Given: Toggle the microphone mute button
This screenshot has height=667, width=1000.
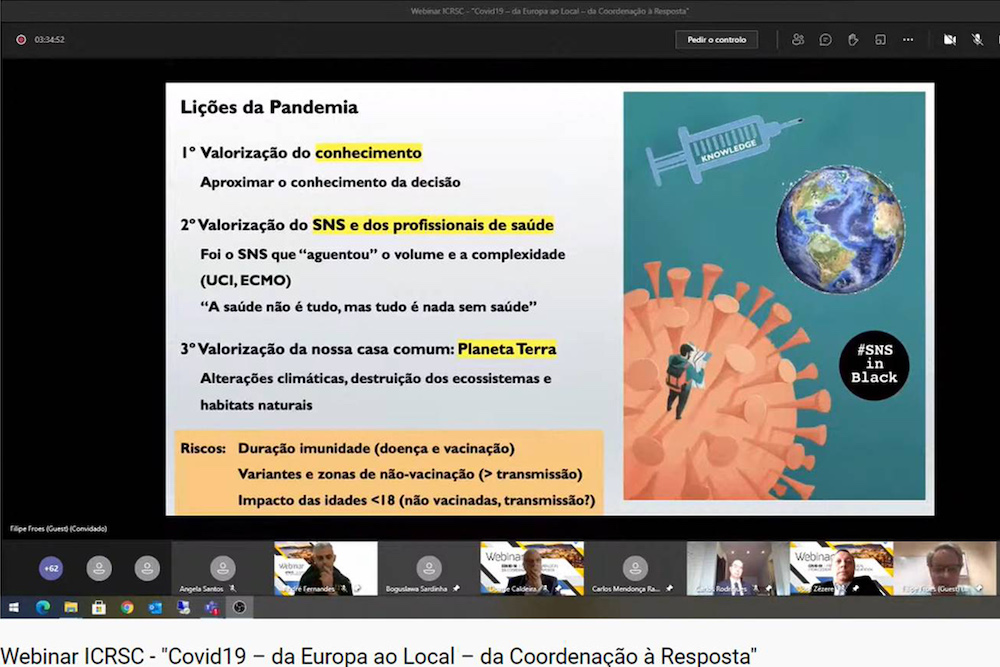Looking at the screenshot, I should 977,40.
